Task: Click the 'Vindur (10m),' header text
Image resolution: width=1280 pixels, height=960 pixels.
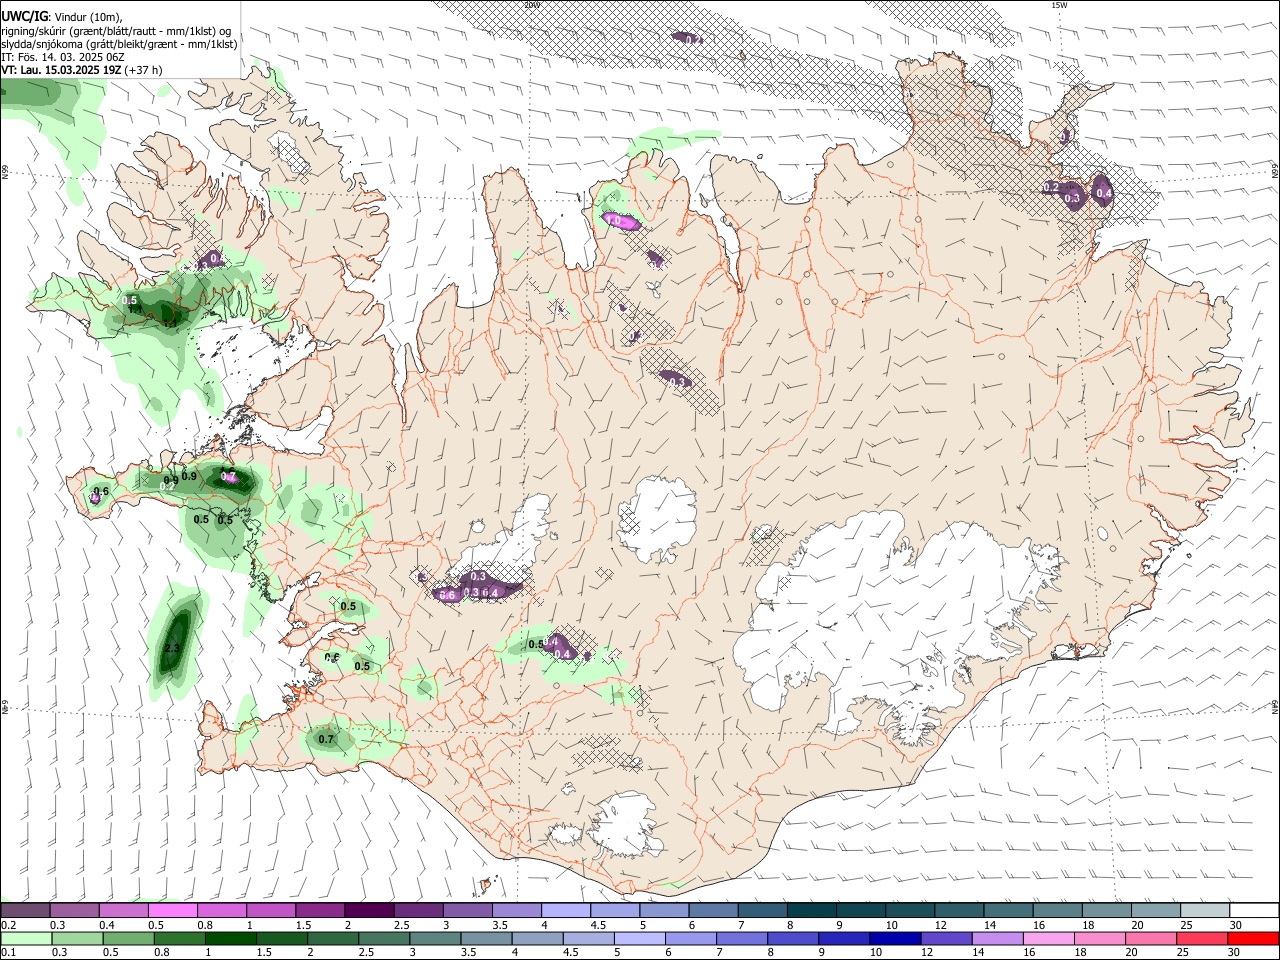Action: pos(88,18)
